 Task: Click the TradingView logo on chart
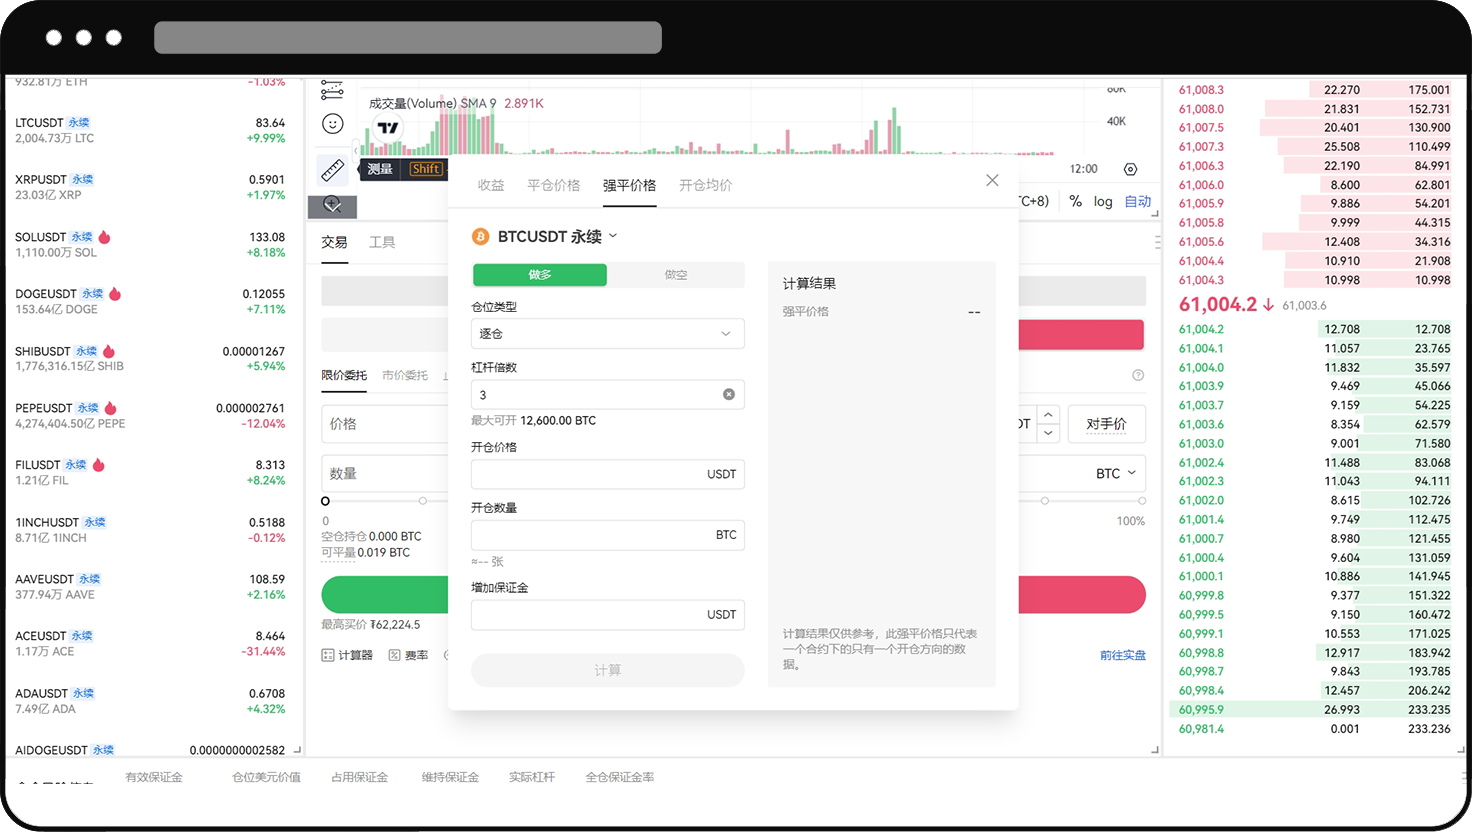(x=387, y=127)
